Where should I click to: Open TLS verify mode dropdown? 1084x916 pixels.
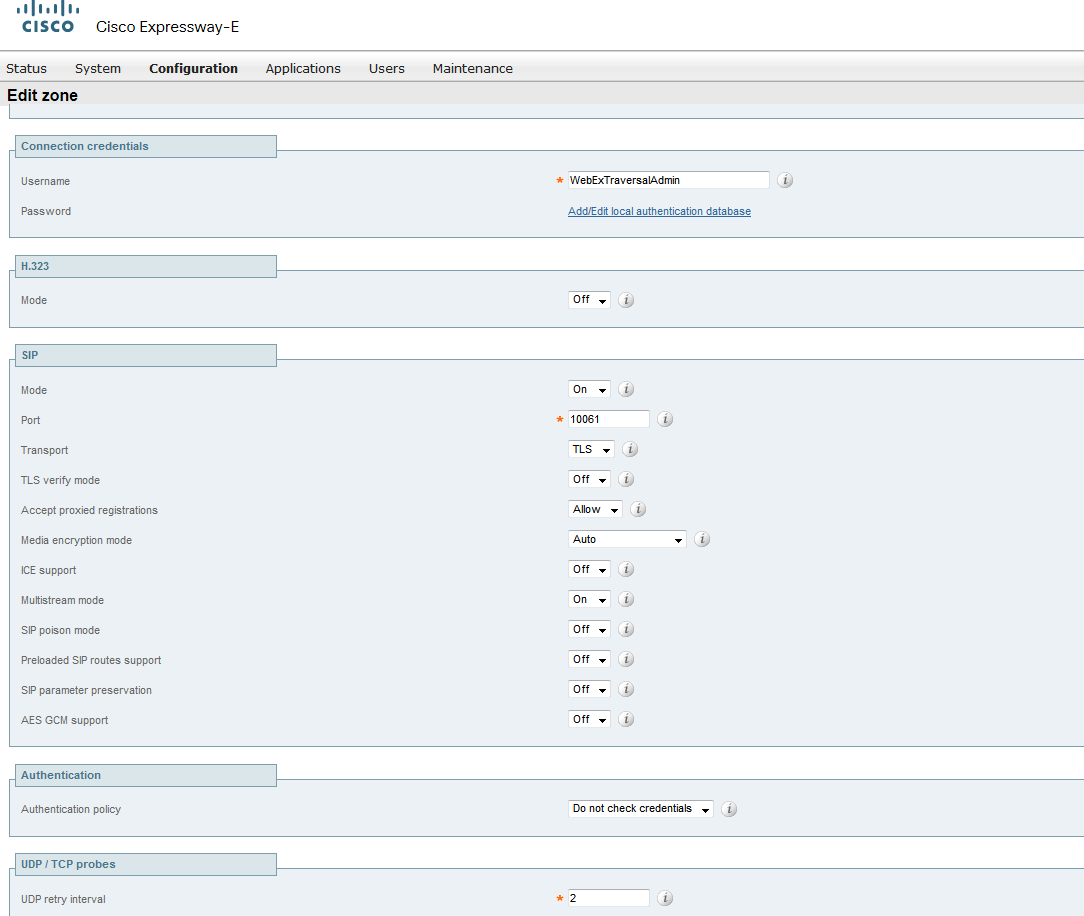589,479
